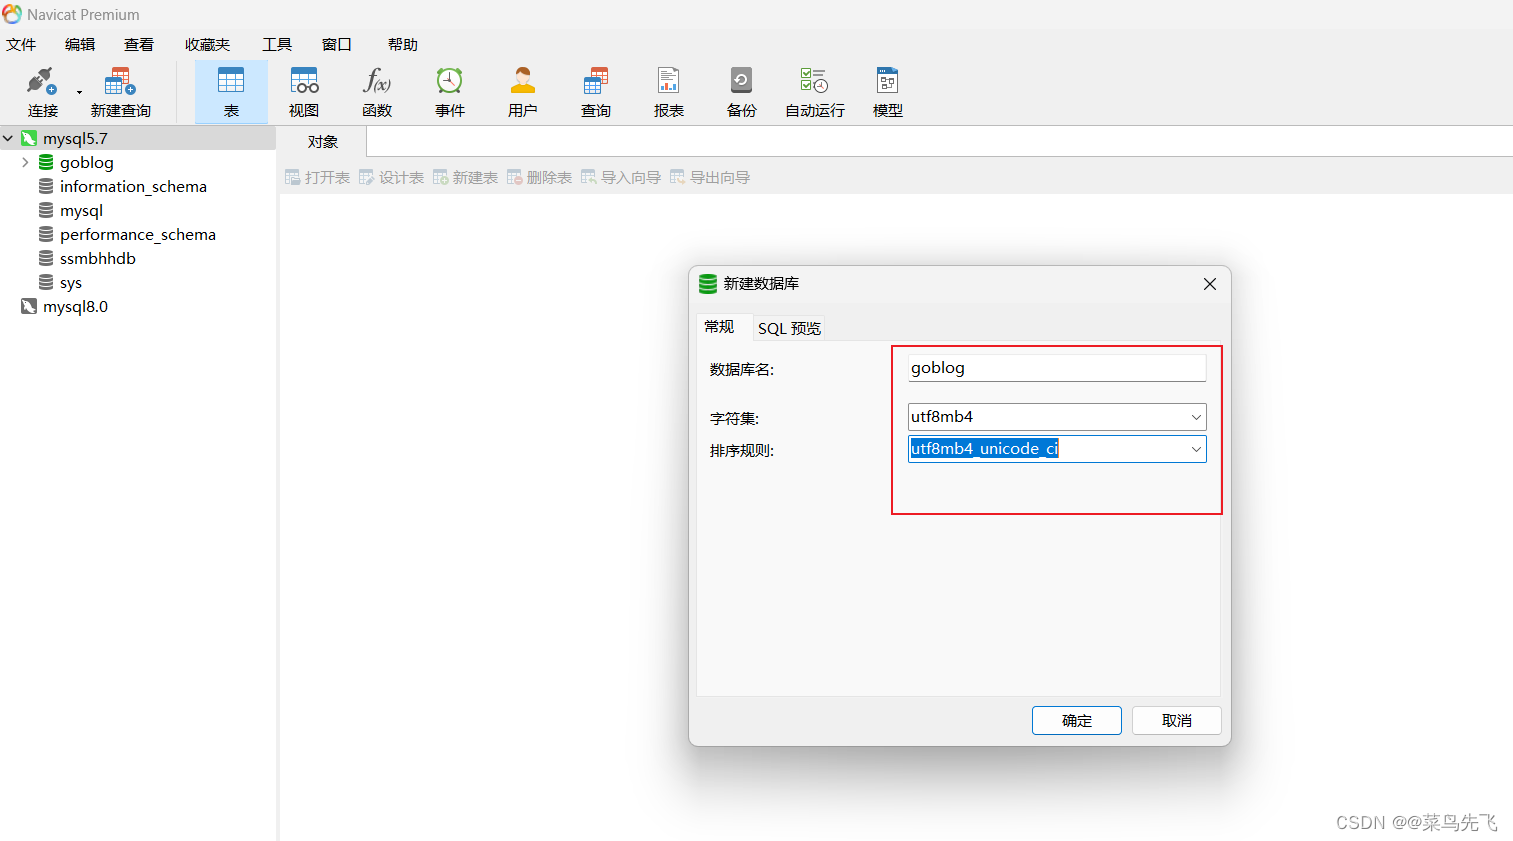Click the 设计表 design table button
The image size is (1513, 841).
click(x=391, y=177)
